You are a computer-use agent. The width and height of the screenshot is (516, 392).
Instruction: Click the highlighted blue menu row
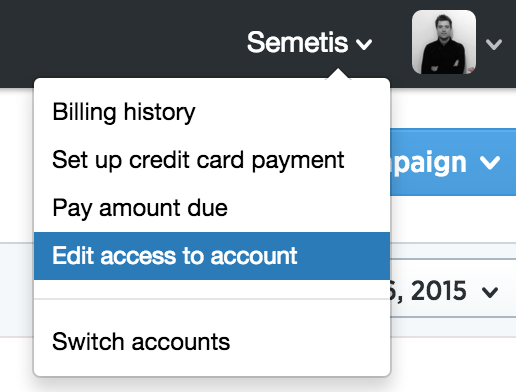tap(212, 256)
